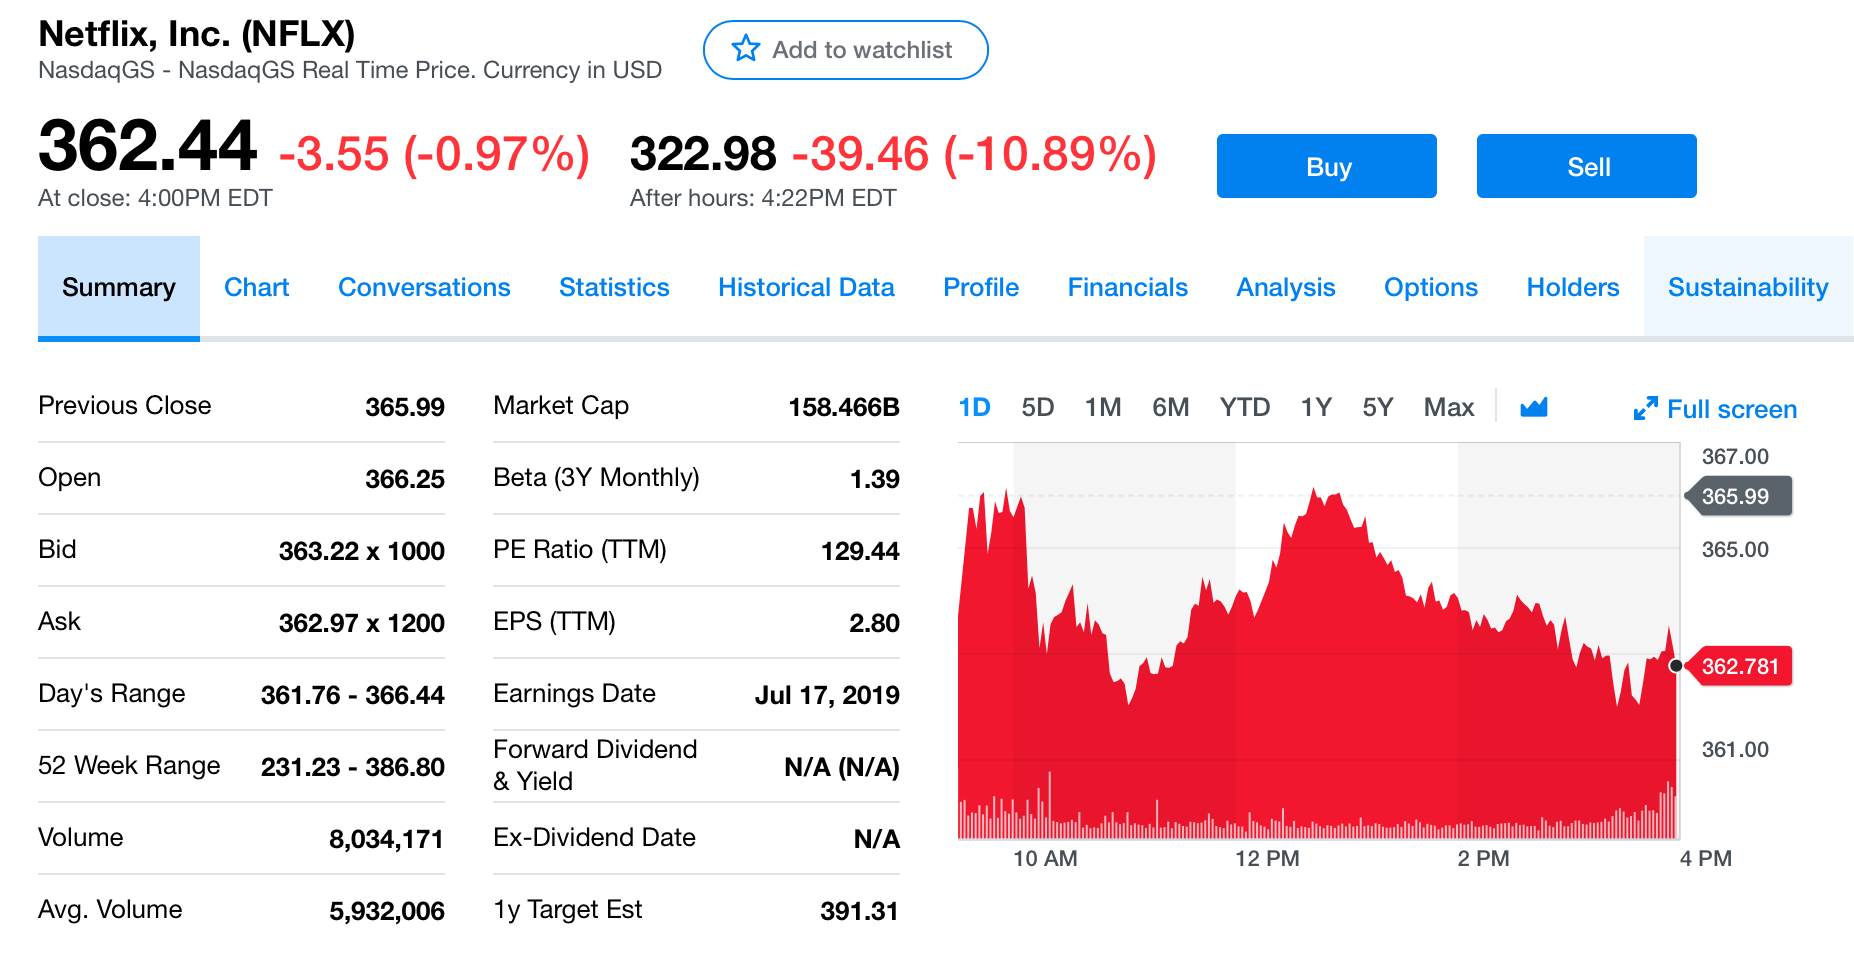Click the 365.99 previous close label
The image size is (1854, 960).
[1738, 497]
